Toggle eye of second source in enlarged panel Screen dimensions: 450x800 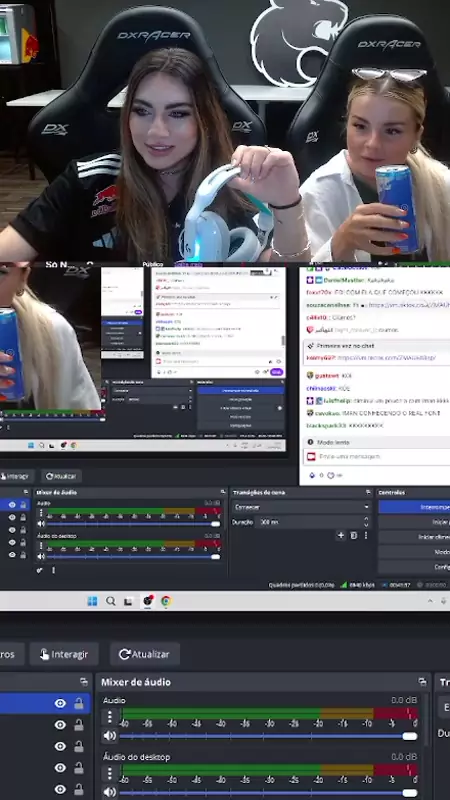coord(60,725)
